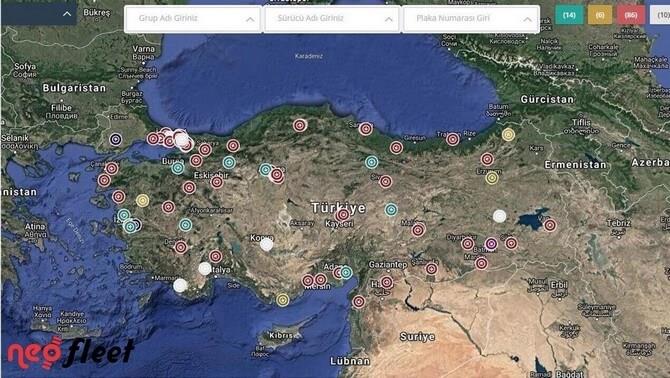Screen dimensions: 670x378
Task: Open the Grup Adı Giriniz dropdown arrow
Action: tap(250, 19)
